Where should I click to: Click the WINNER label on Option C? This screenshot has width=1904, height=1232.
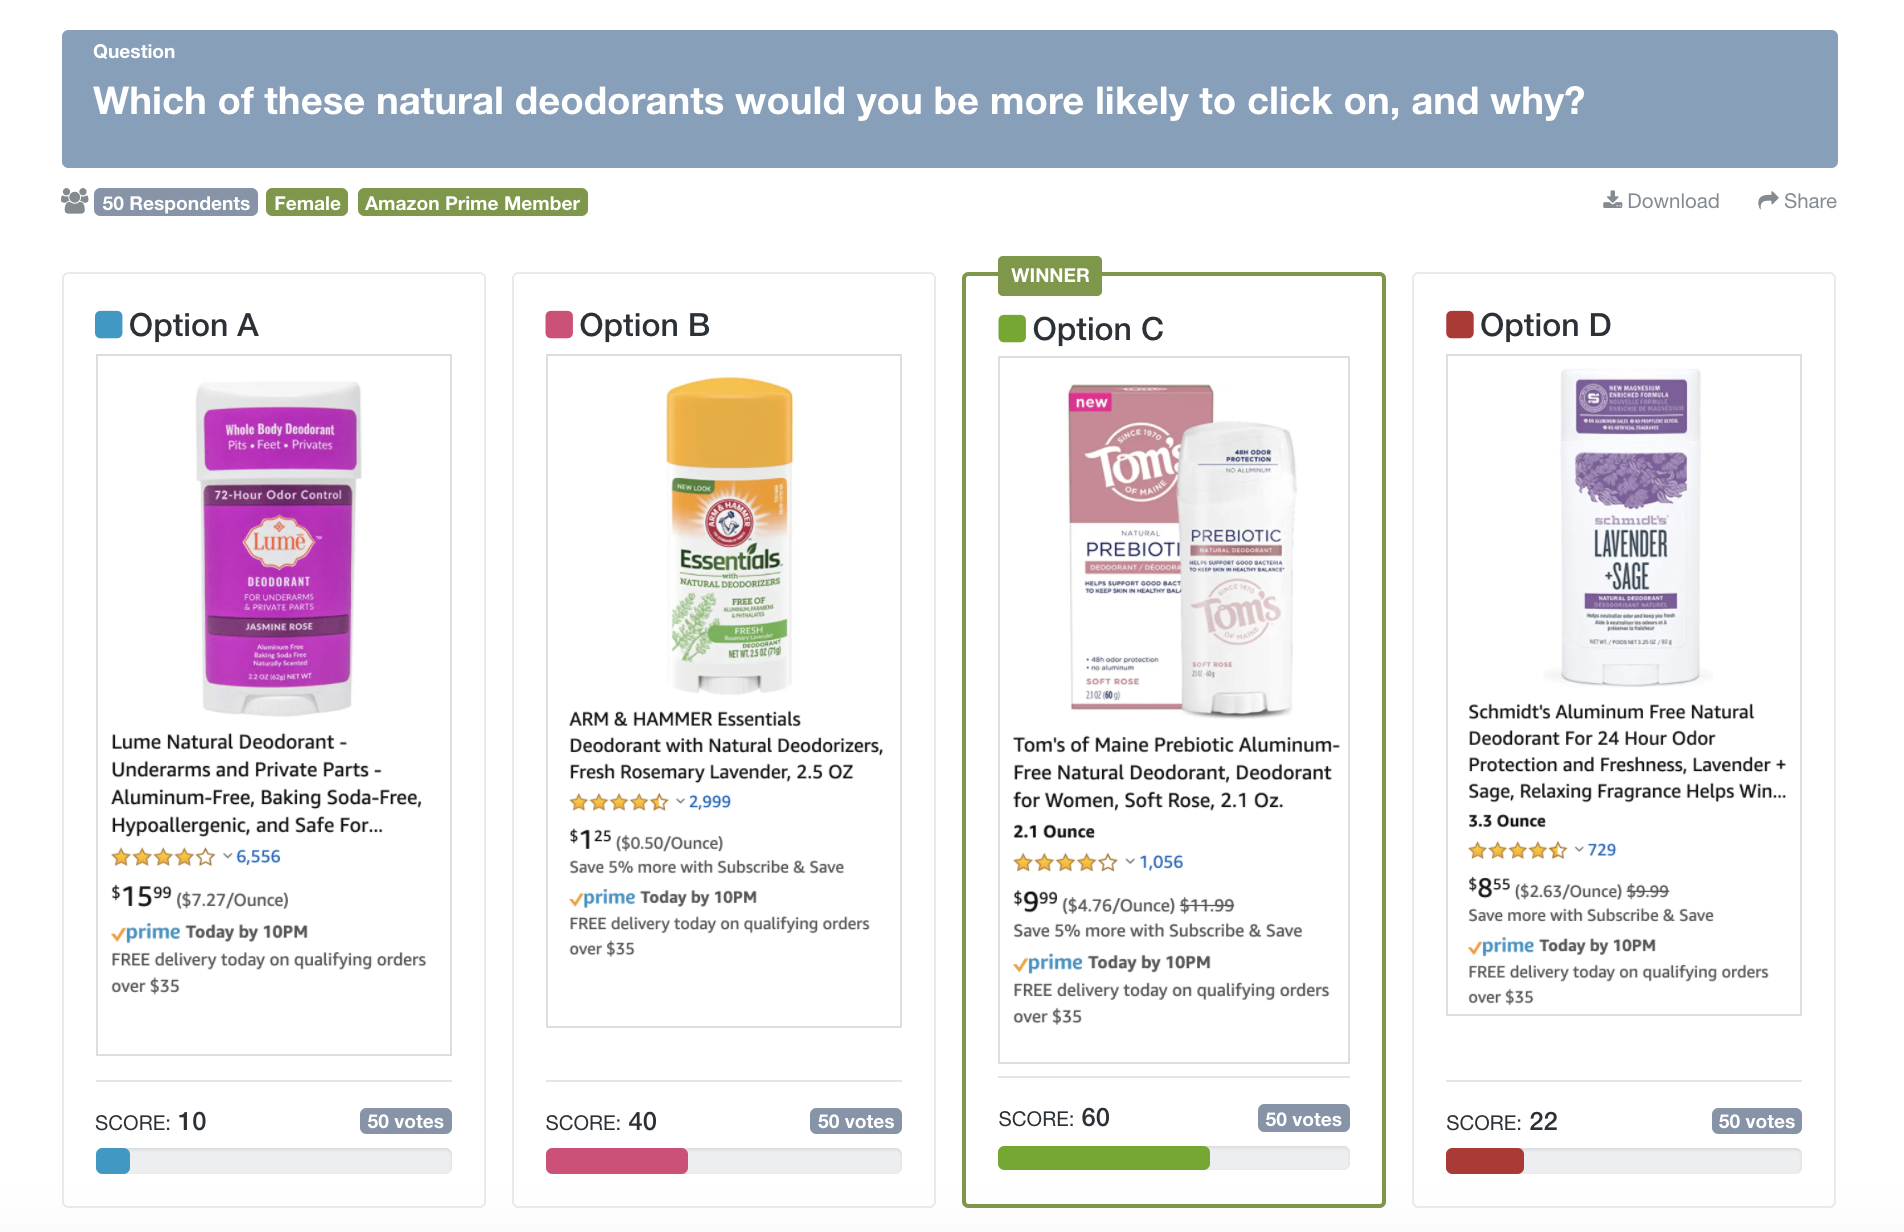point(1050,275)
